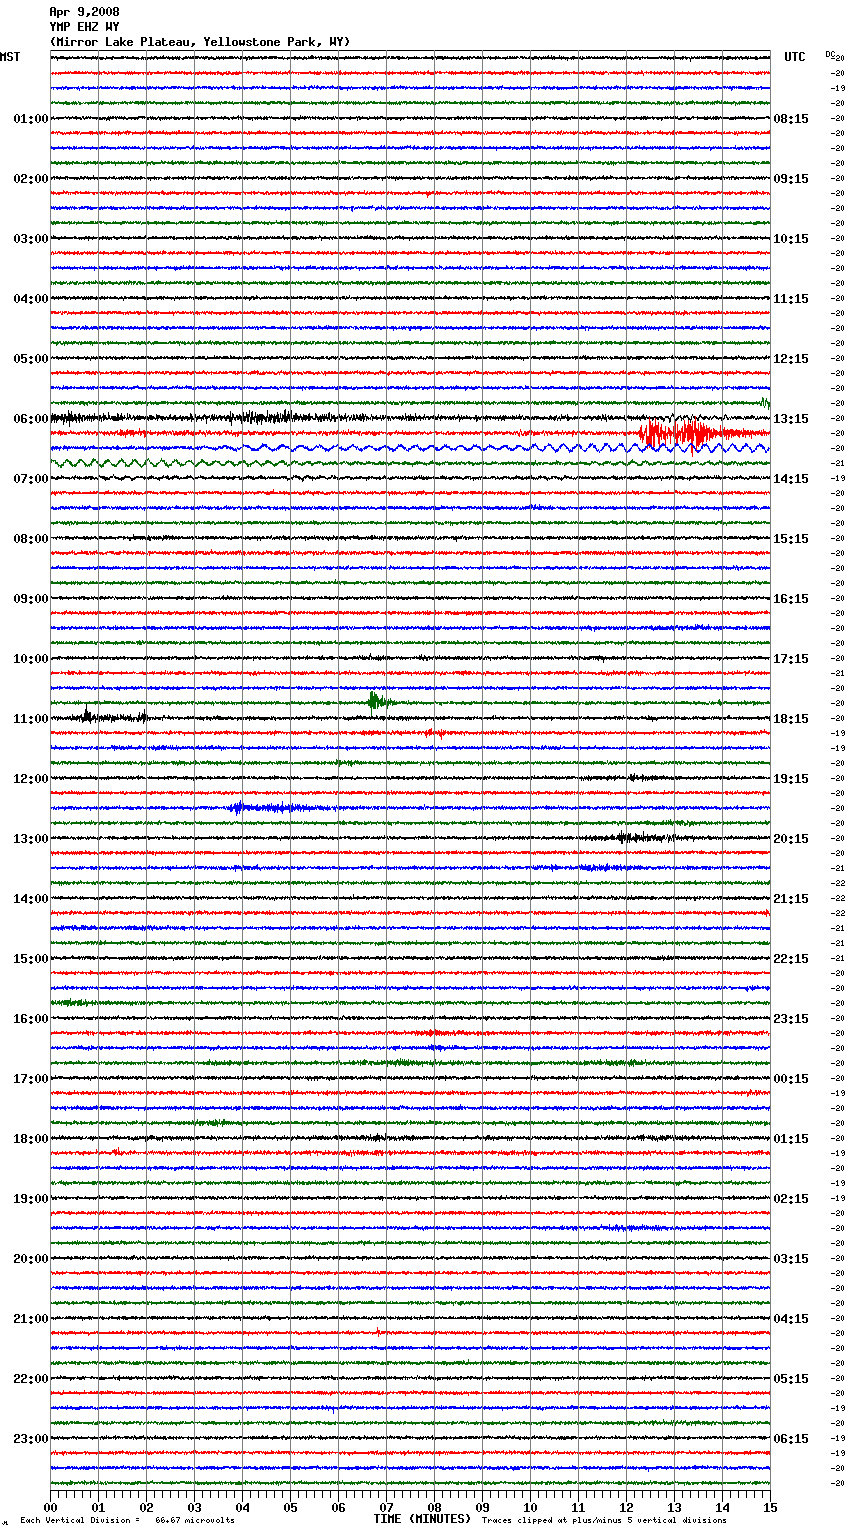Click minute tick label 15 on bottom axis
The width and height of the screenshot is (850, 1534).
pos(770,1507)
